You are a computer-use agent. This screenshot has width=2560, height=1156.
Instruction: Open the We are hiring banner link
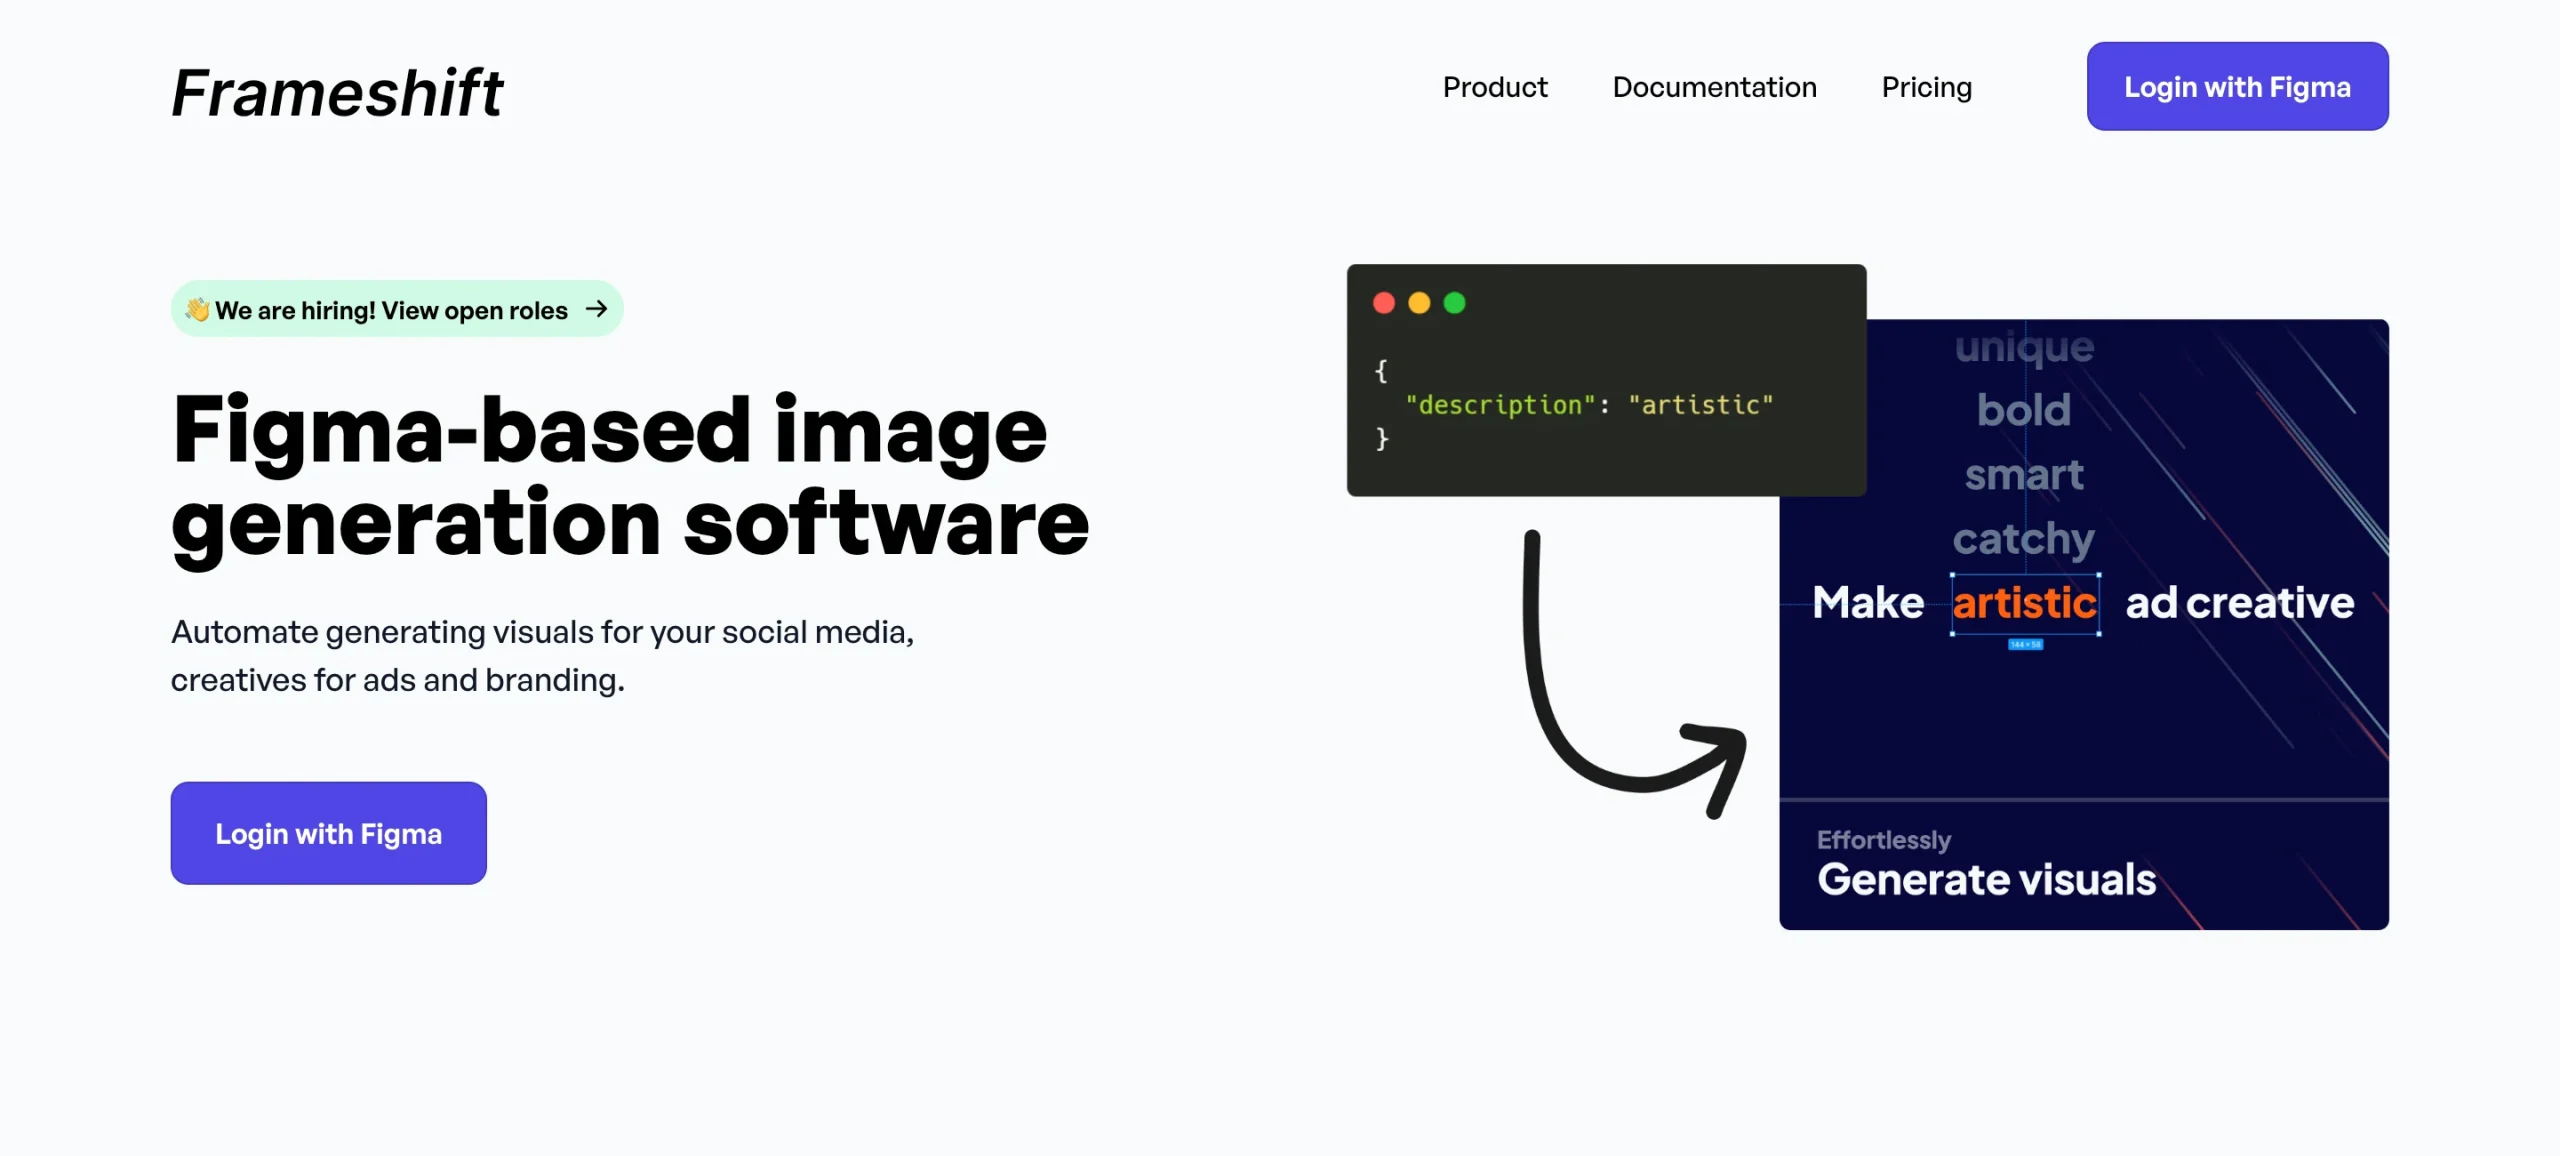pyautogui.click(x=397, y=309)
